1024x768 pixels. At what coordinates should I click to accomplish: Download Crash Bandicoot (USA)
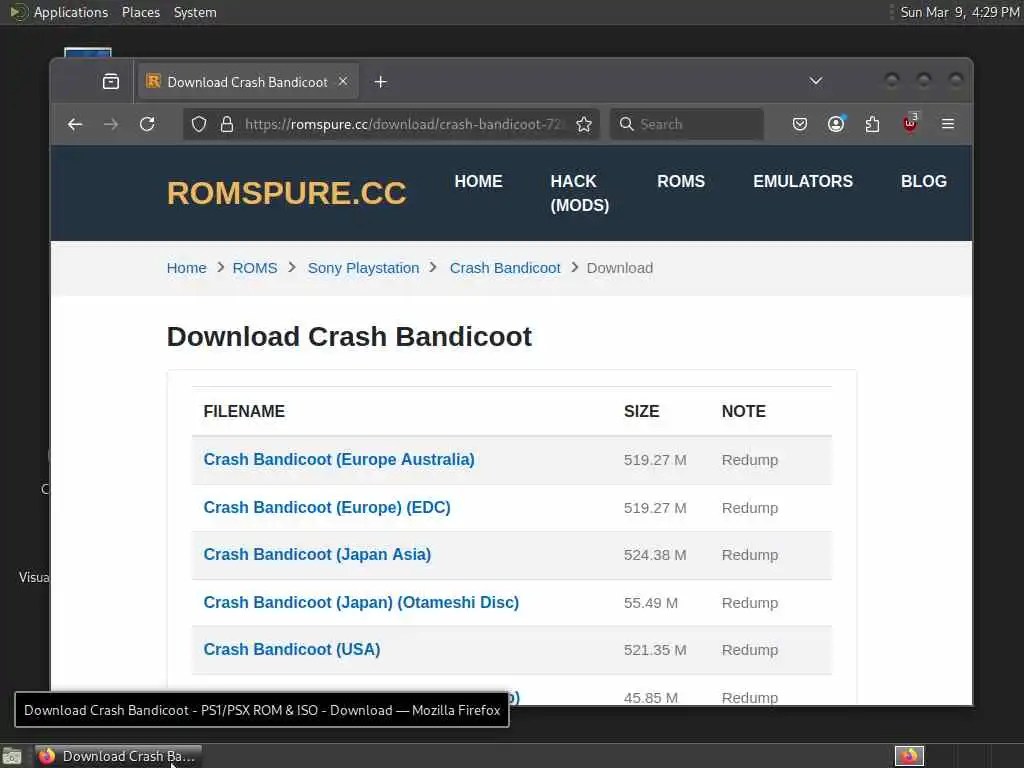pyautogui.click(x=292, y=650)
